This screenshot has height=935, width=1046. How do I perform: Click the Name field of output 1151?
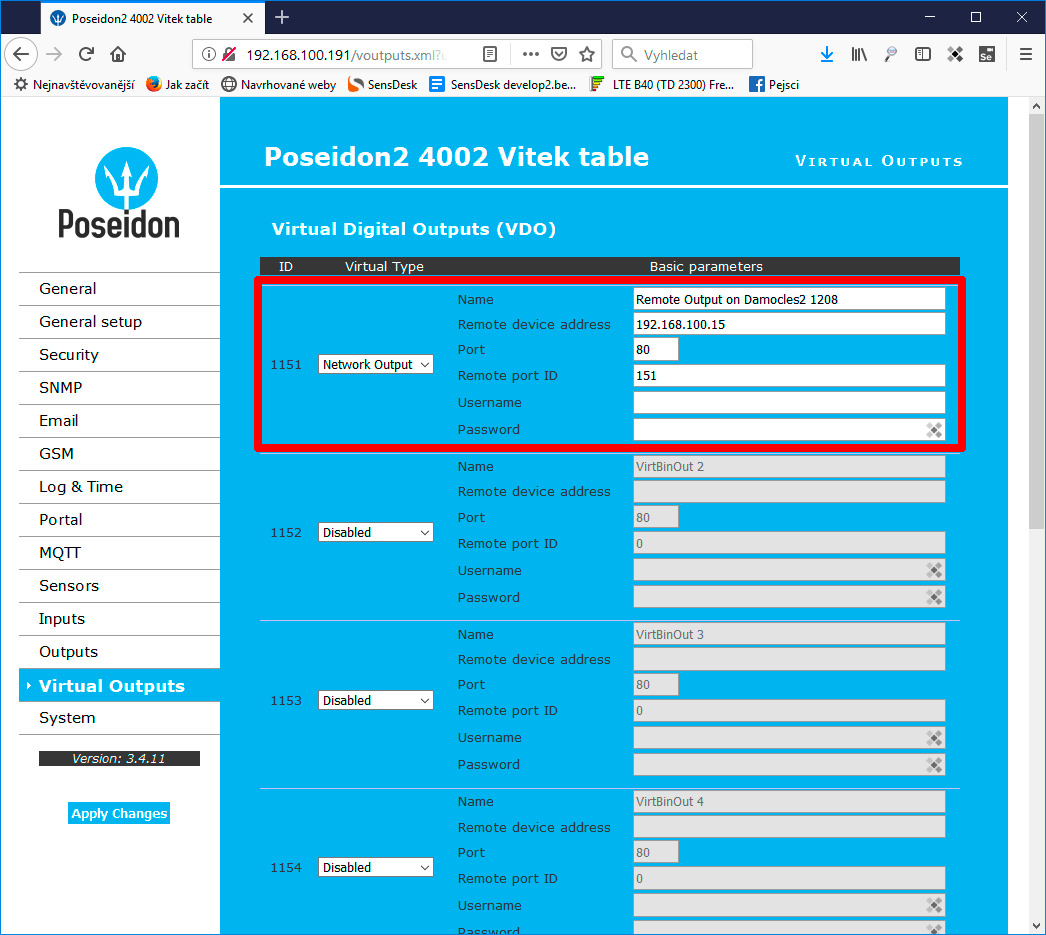(789, 299)
